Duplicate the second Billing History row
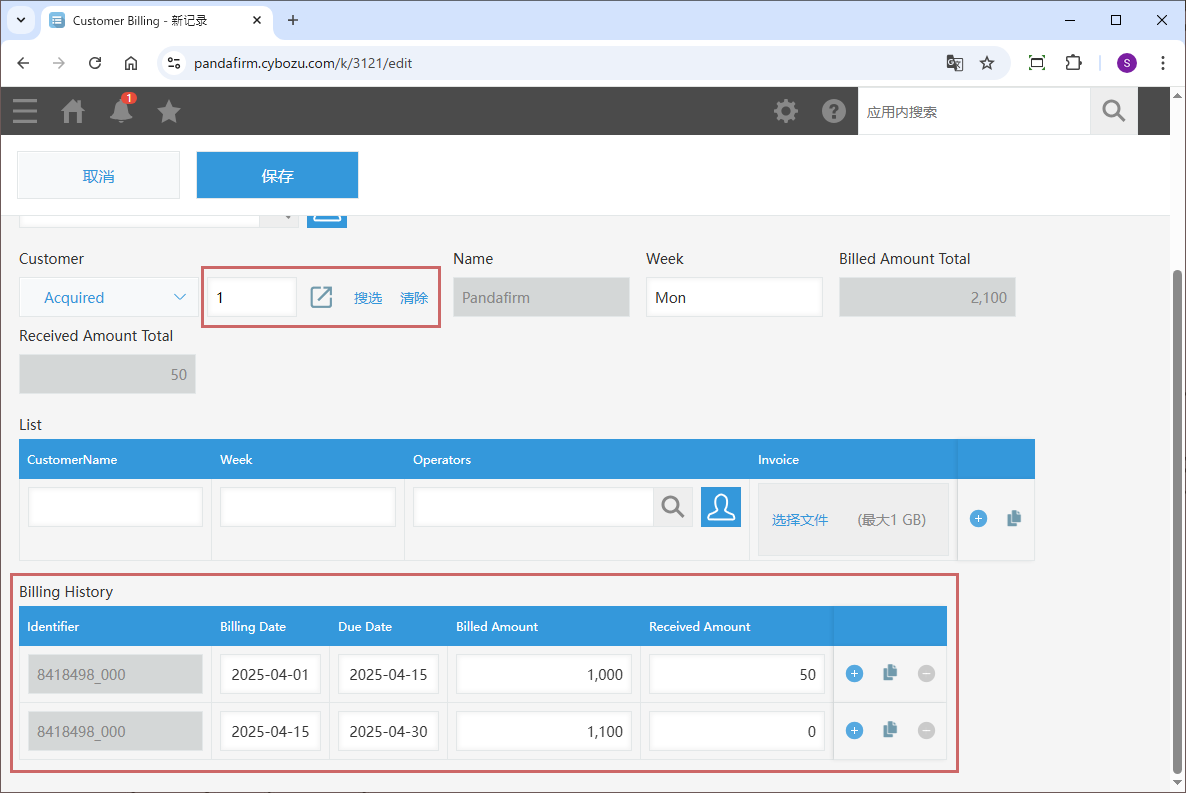This screenshot has width=1186, height=793. click(890, 731)
